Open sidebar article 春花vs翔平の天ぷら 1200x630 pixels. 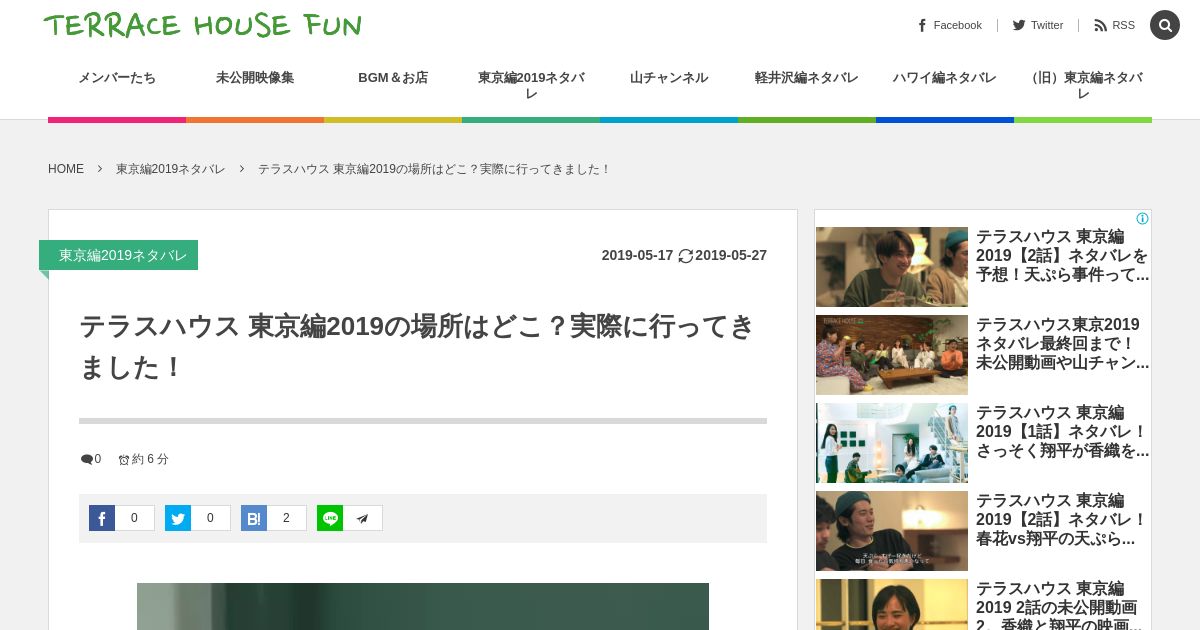click(x=1062, y=520)
